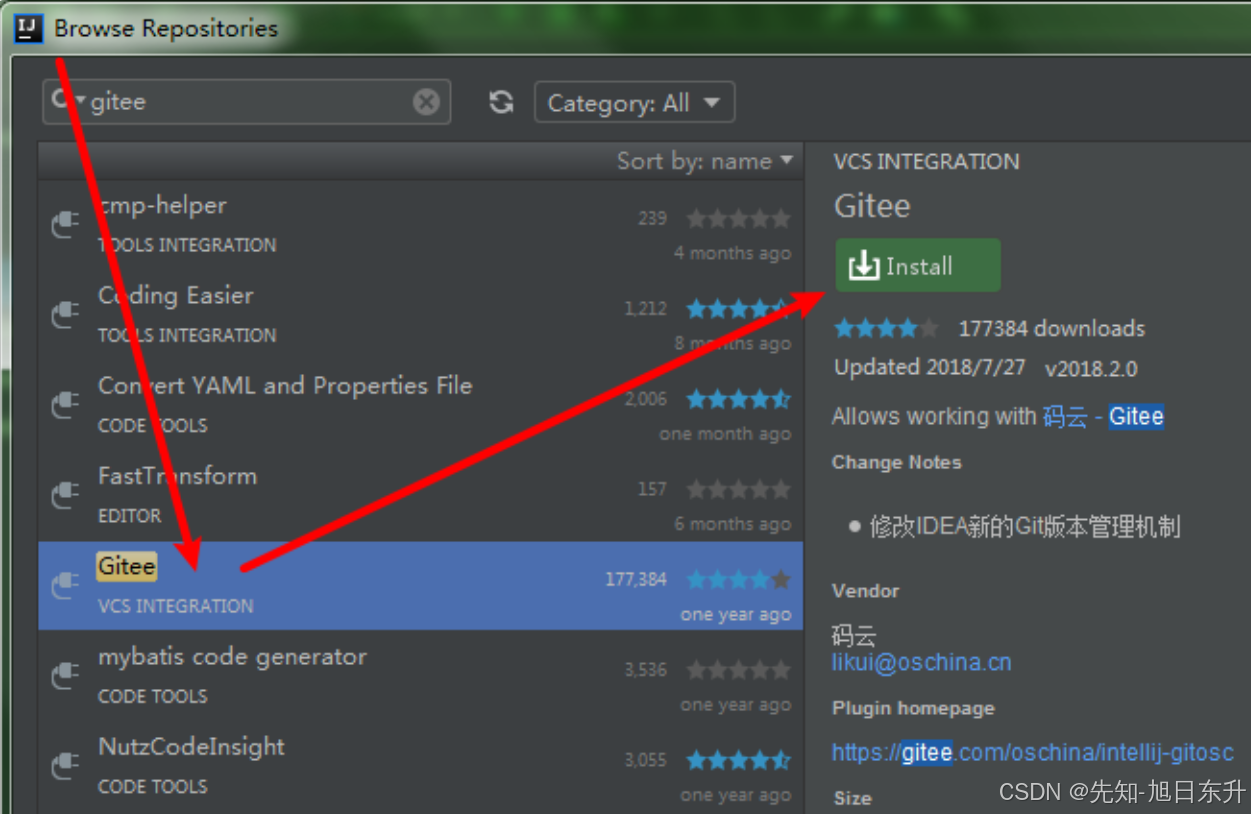Open the search history magnifier dropdown
Viewport: 1251px width, 814px height.
pos(66,100)
